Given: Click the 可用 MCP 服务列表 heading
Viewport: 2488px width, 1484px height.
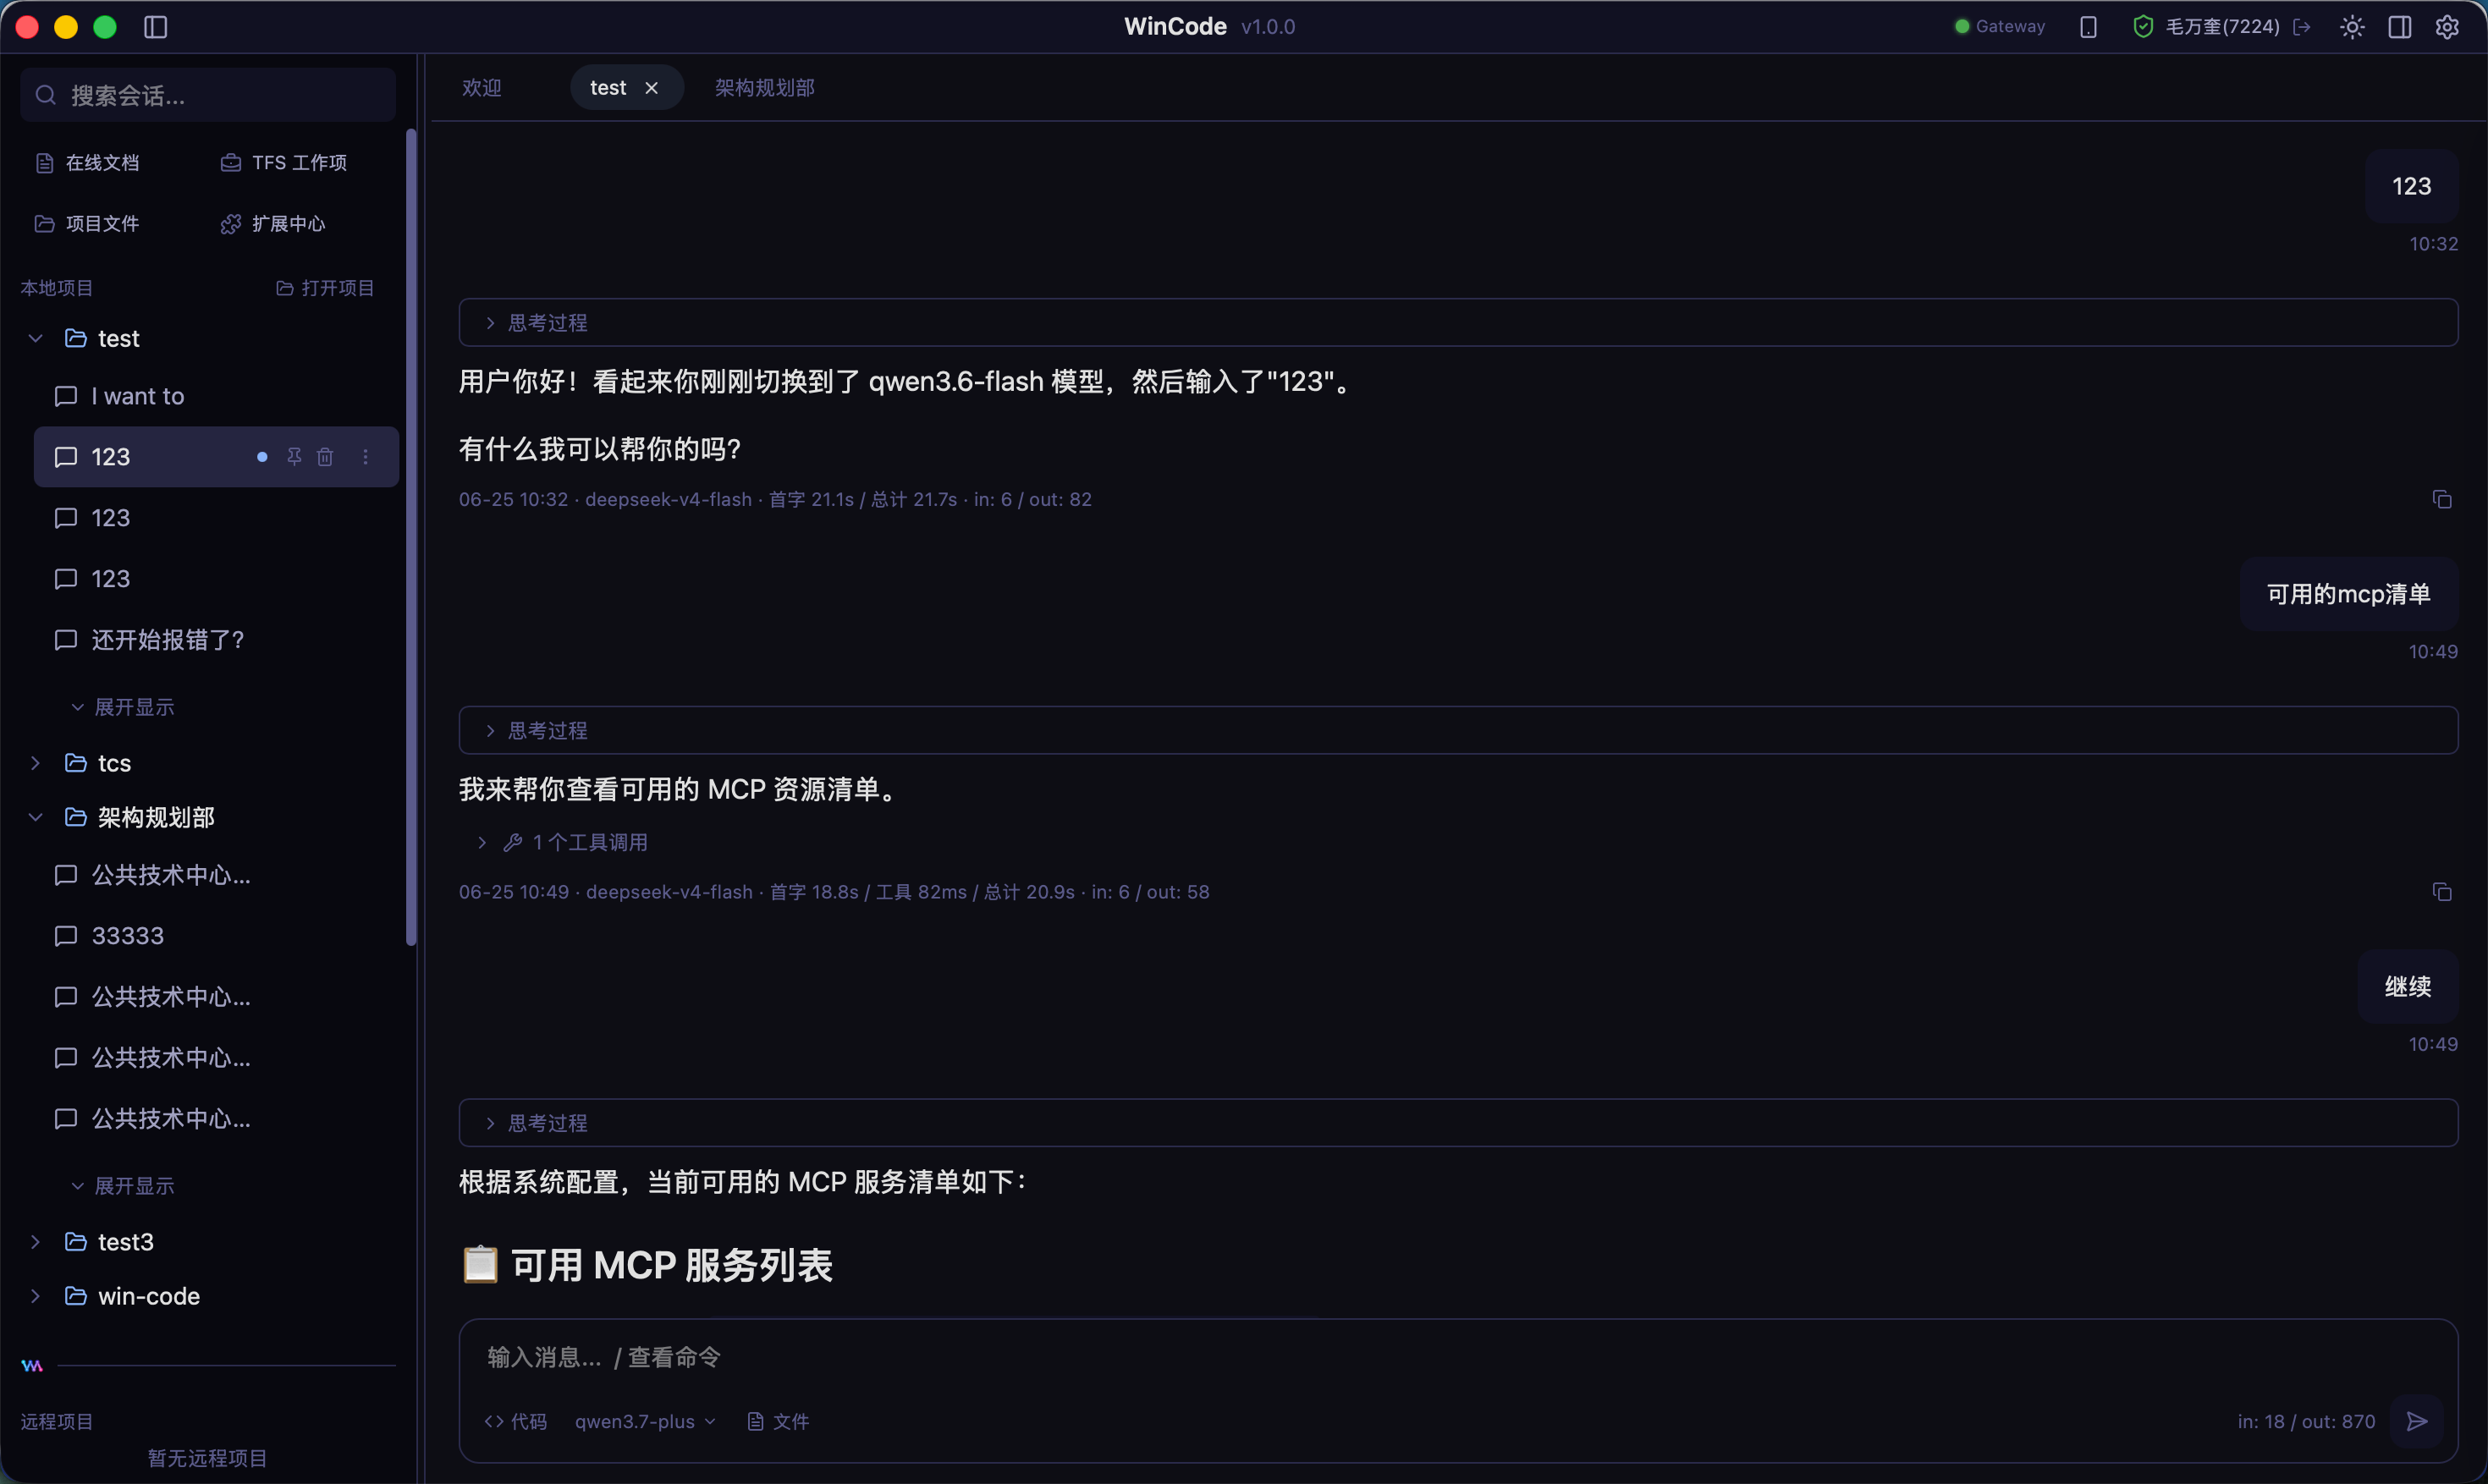Looking at the screenshot, I should coord(672,1265).
